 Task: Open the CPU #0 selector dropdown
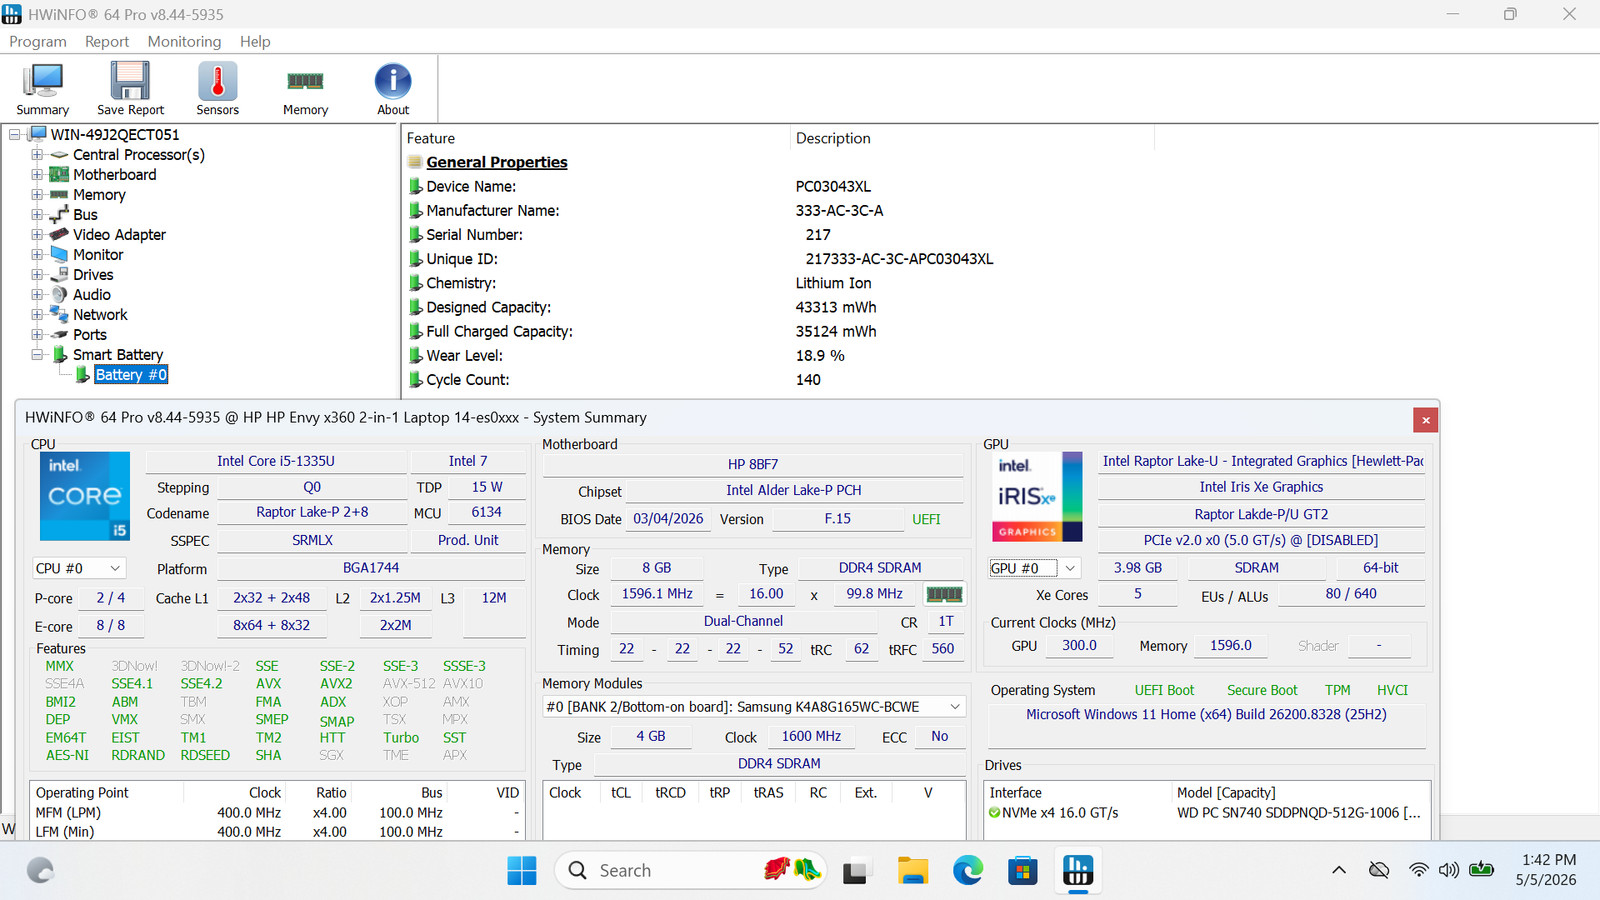pos(79,568)
